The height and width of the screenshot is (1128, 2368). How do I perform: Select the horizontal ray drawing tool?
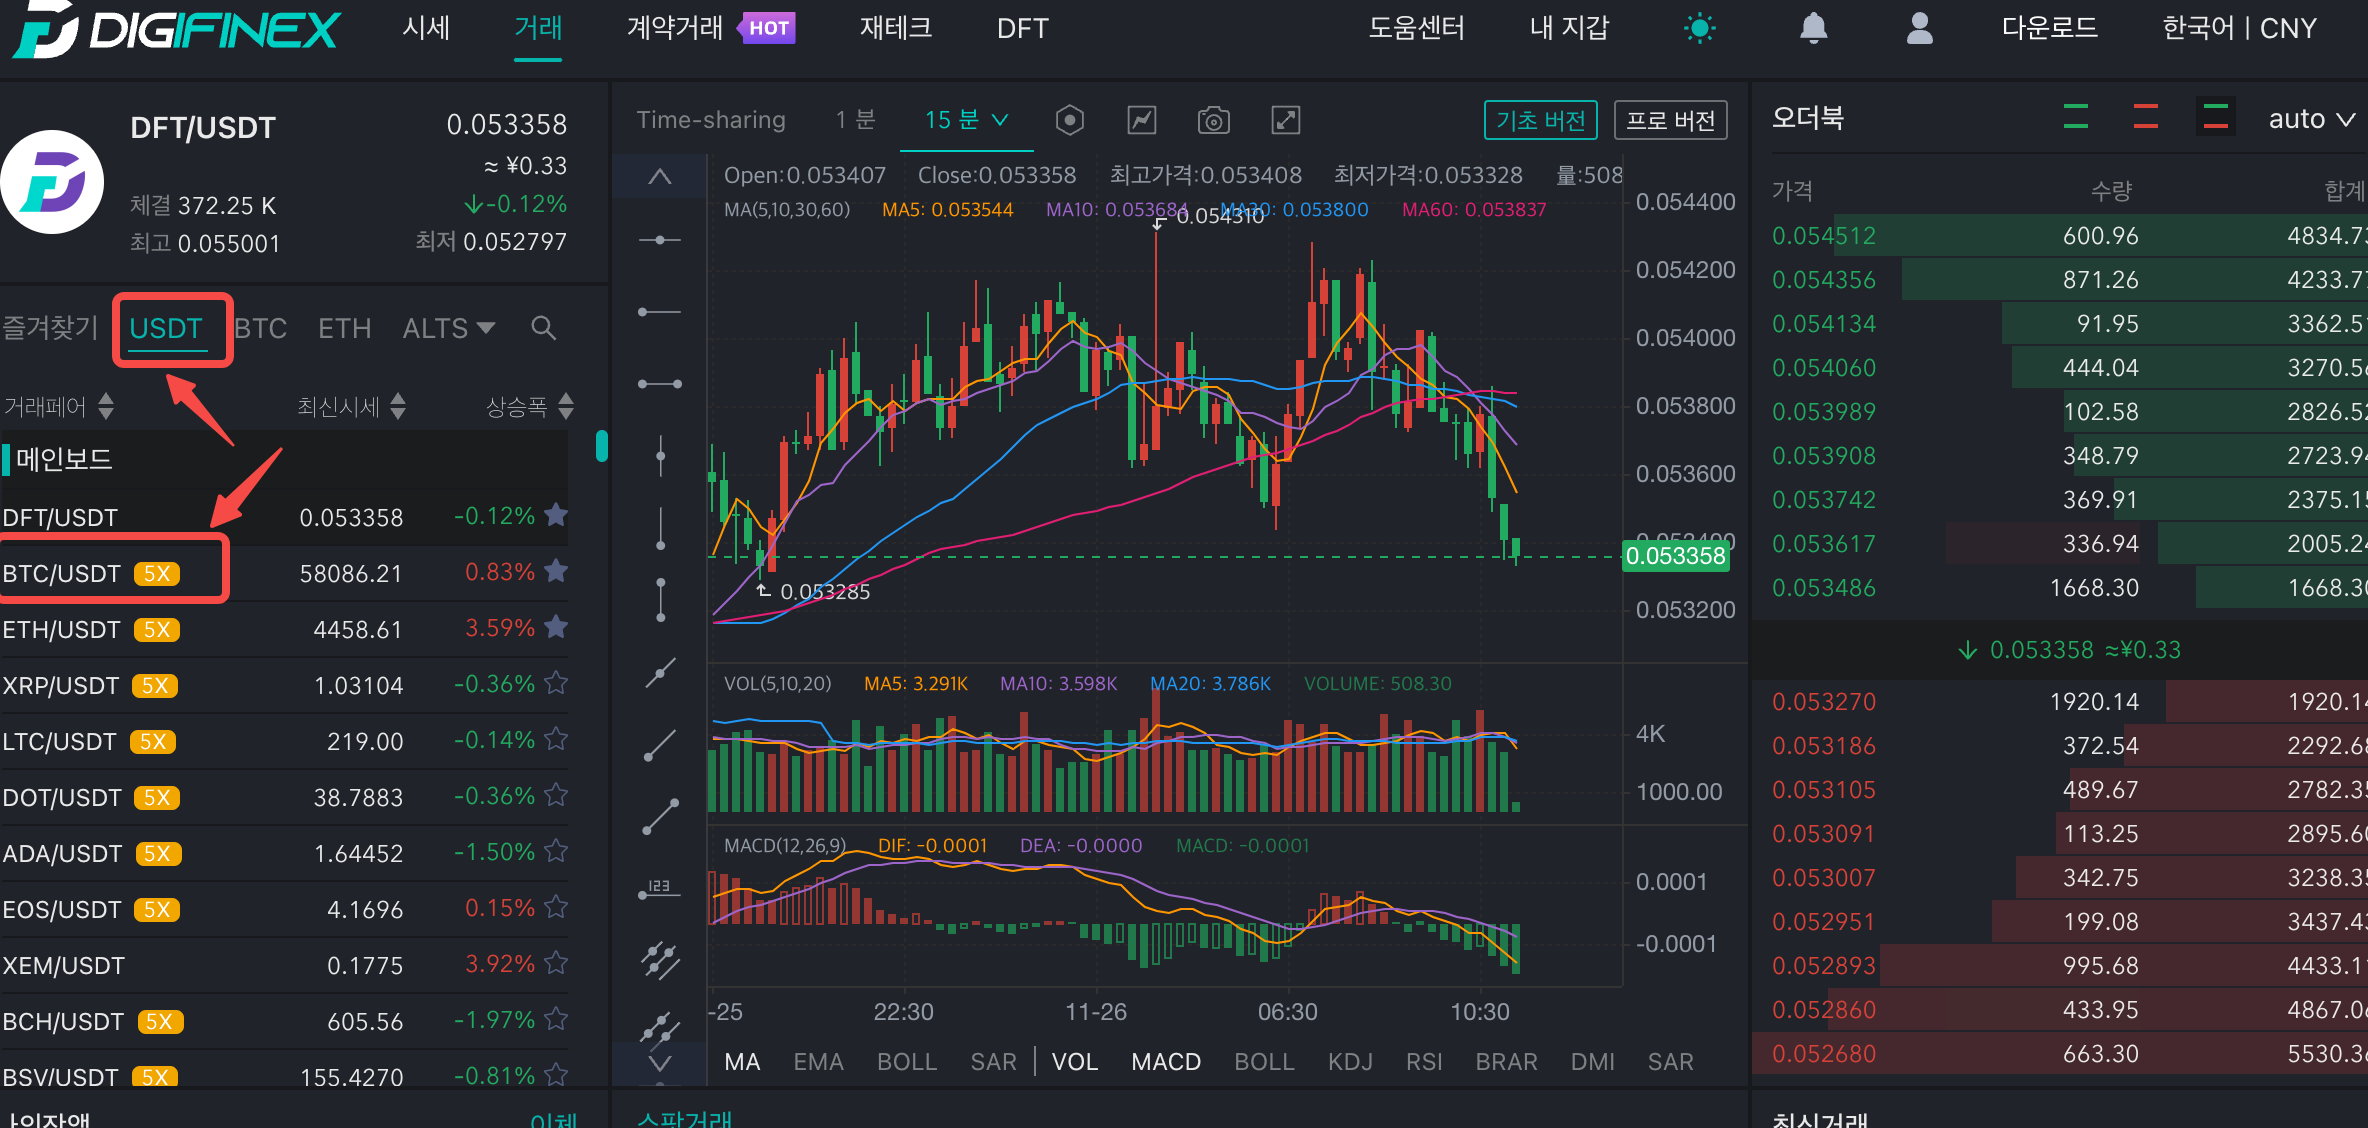coord(660,312)
